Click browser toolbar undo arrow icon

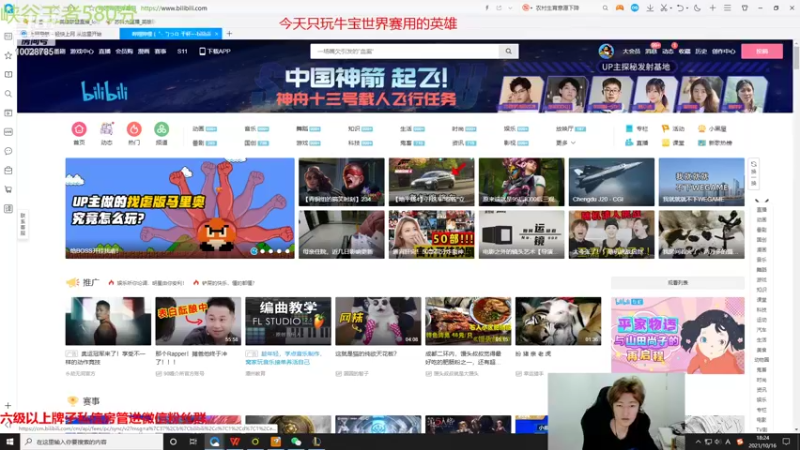pyautogui.click(x=680, y=8)
